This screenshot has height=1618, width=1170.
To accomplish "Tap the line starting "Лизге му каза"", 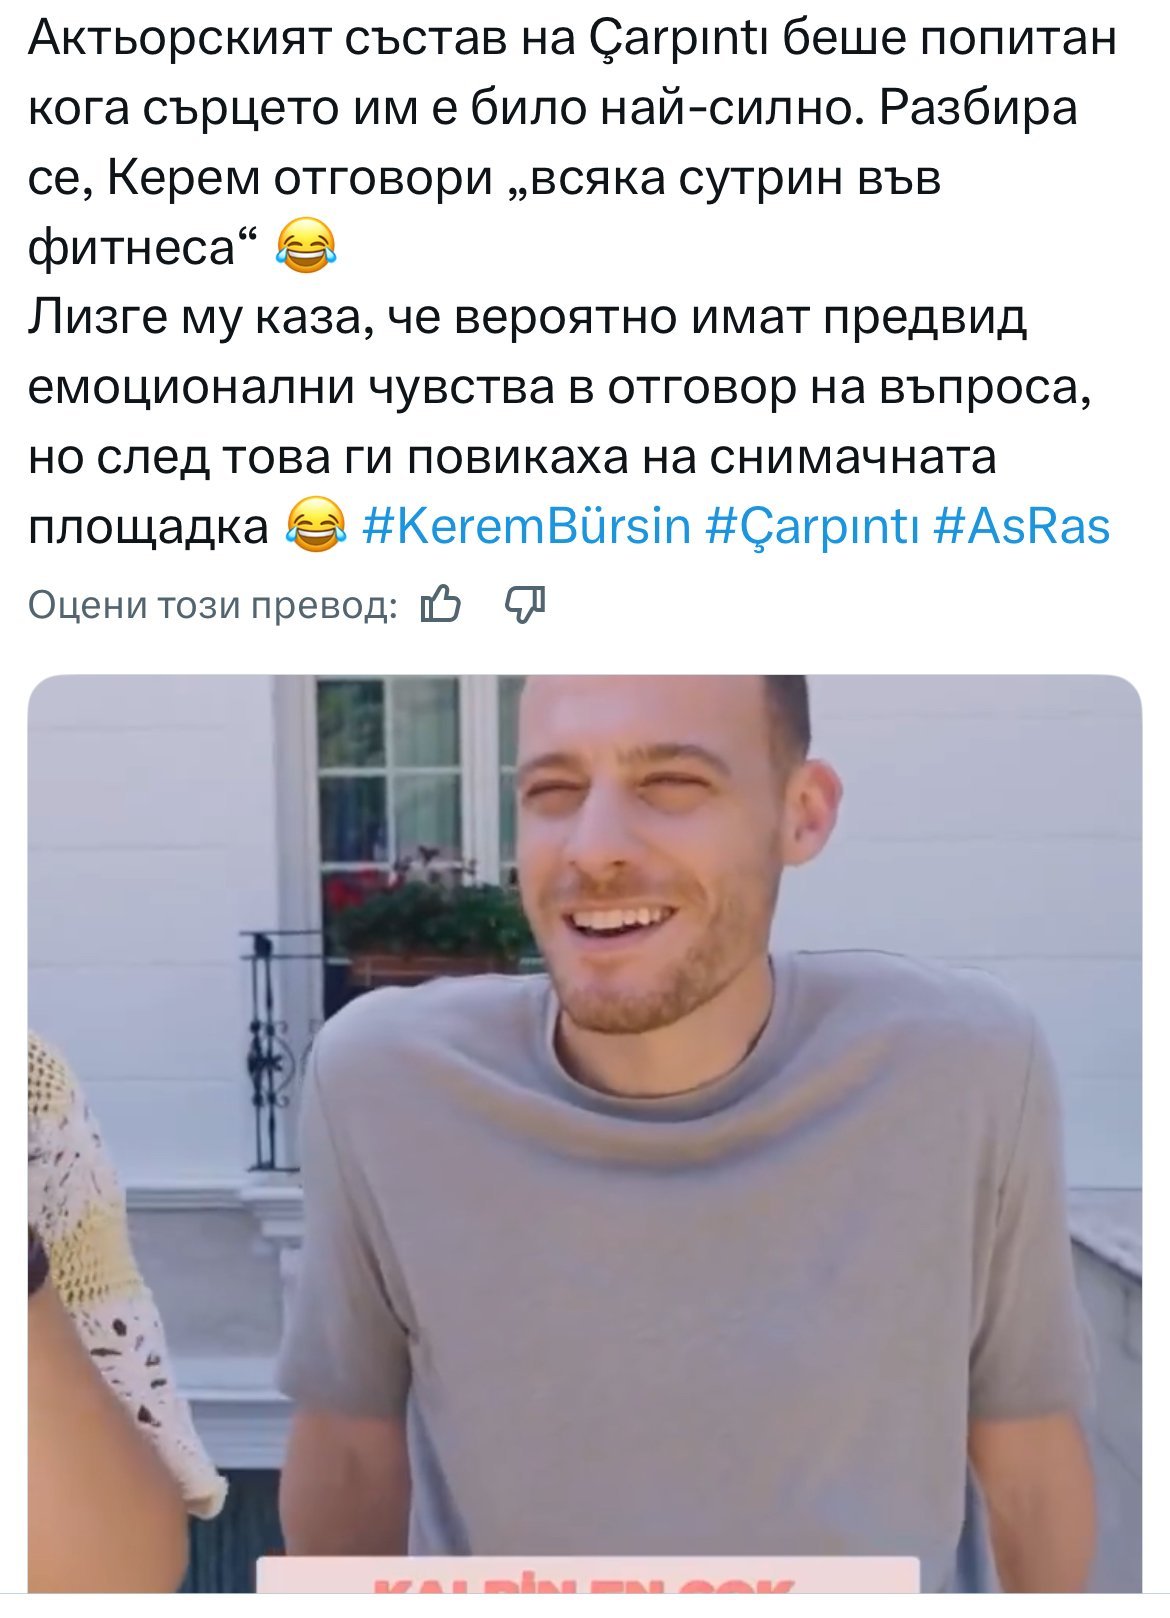I will click(x=528, y=318).
